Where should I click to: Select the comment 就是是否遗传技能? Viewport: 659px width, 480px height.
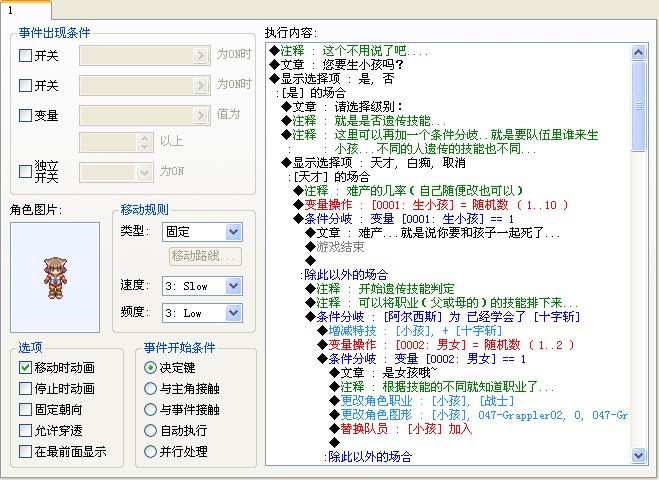(364, 121)
